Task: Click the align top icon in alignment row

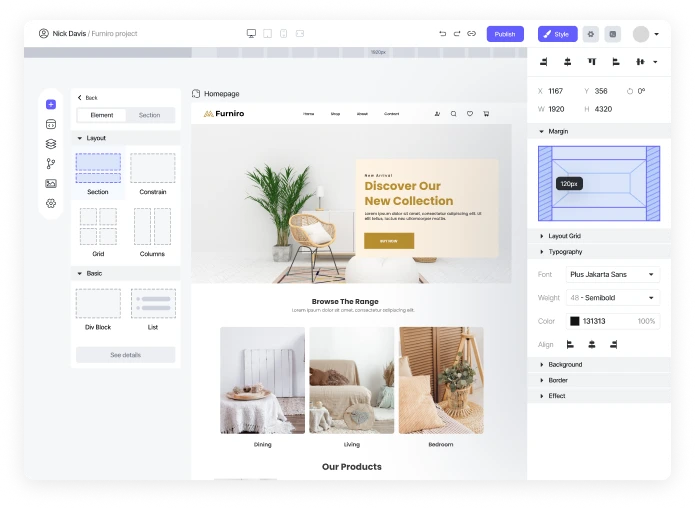Action: (592, 62)
